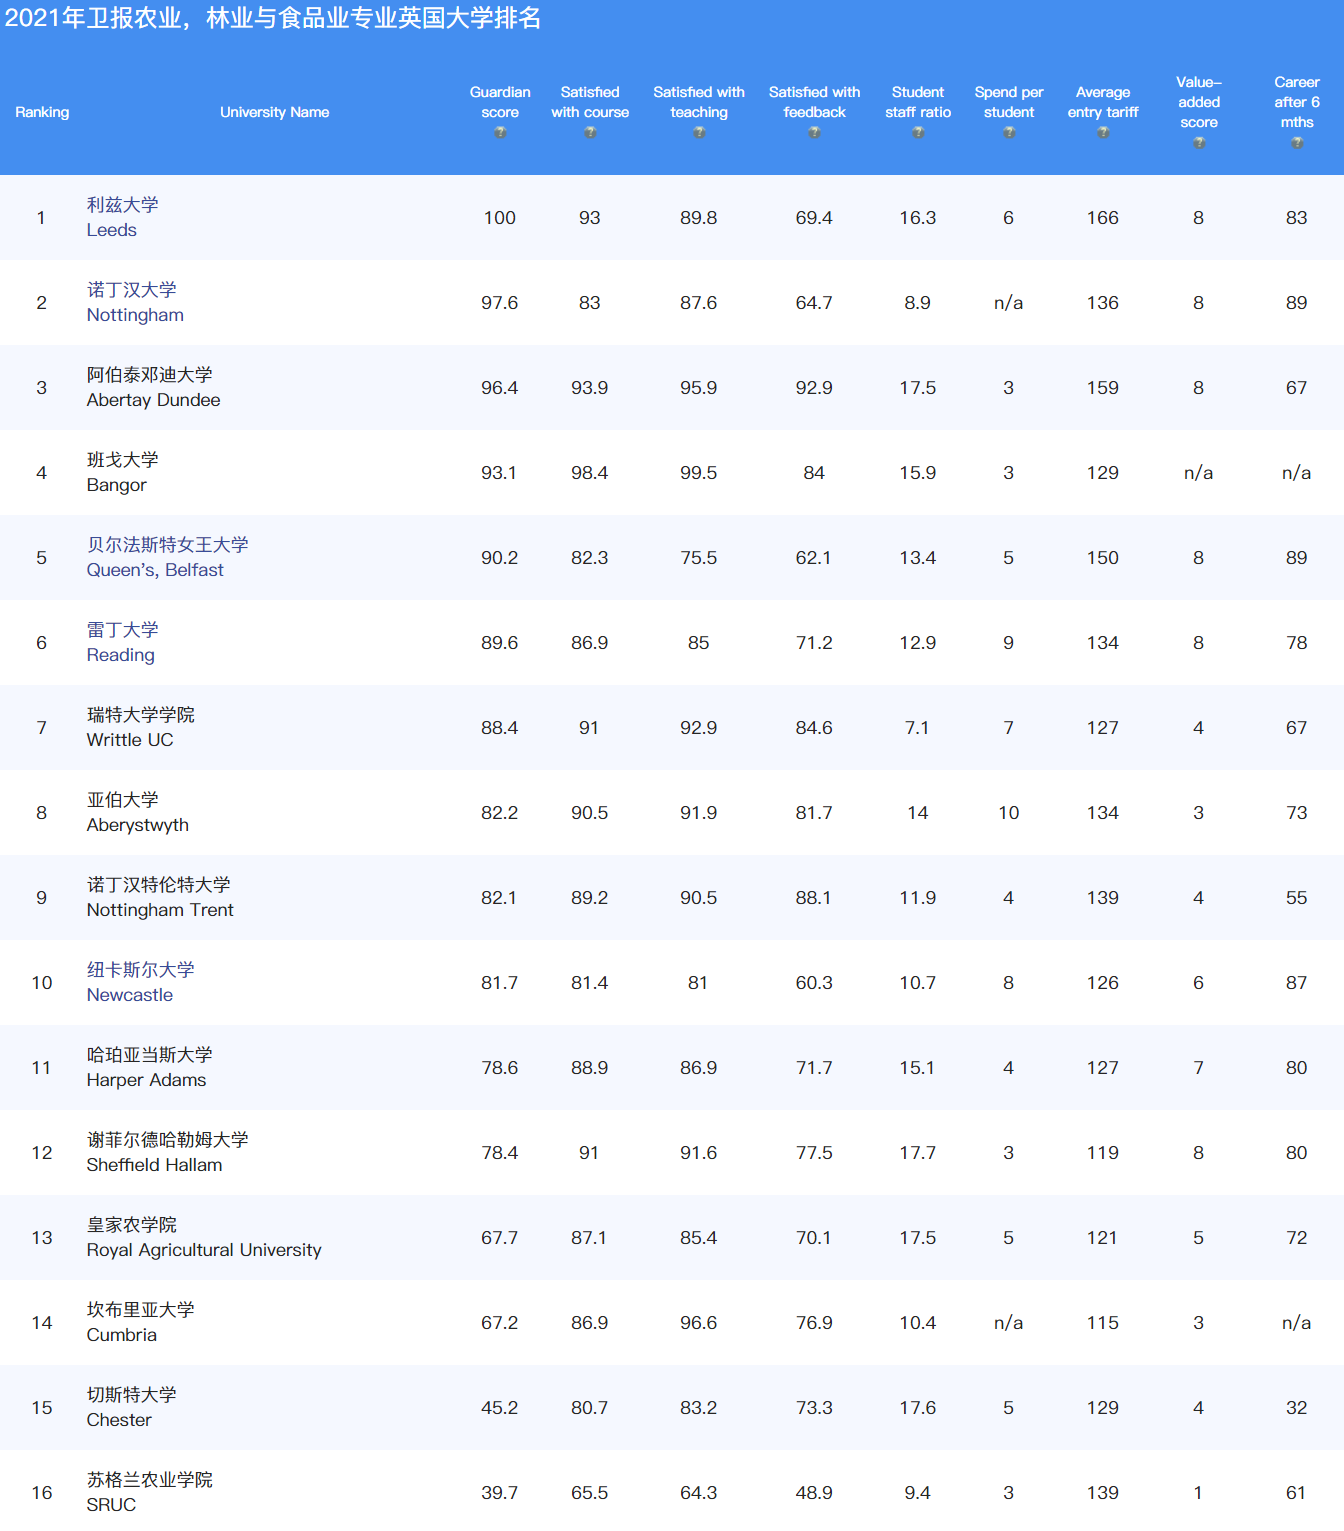Image resolution: width=1344 pixels, height=1531 pixels.
Task: Click the Average entry tariff help icon
Action: [1103, 132]
